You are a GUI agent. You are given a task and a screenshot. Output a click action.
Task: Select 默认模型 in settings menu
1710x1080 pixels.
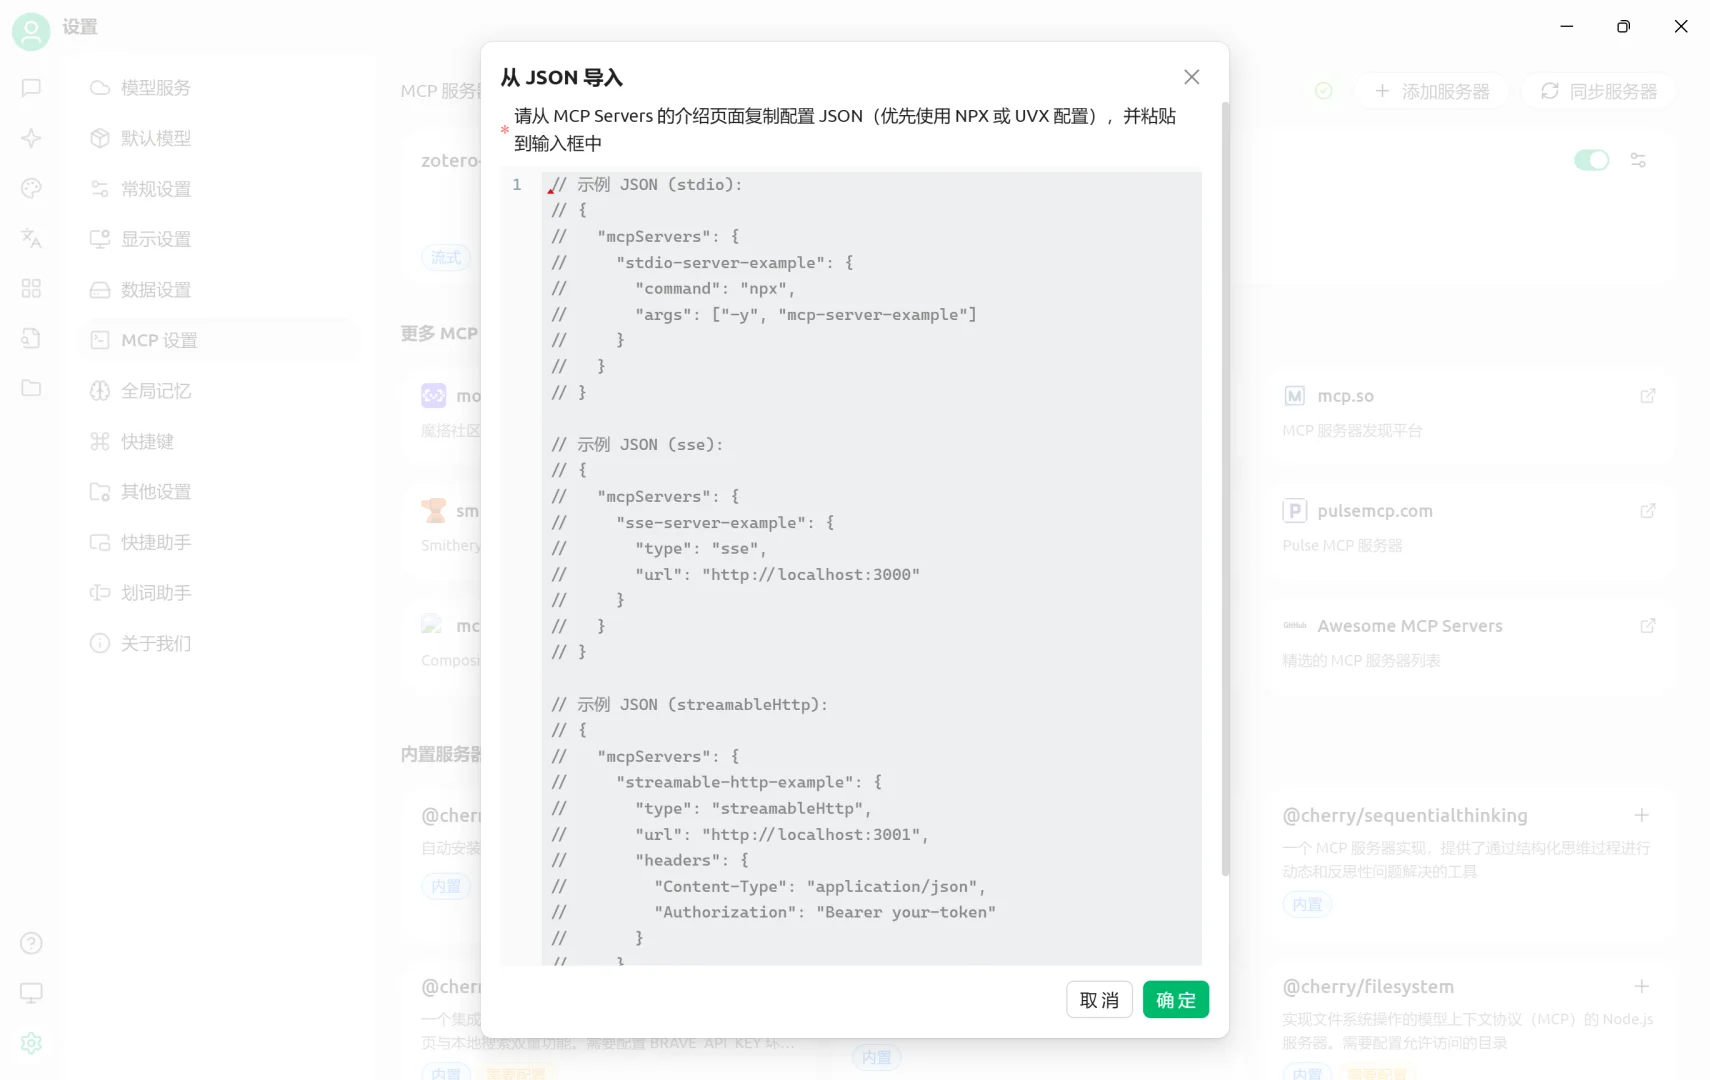point(218,138)
